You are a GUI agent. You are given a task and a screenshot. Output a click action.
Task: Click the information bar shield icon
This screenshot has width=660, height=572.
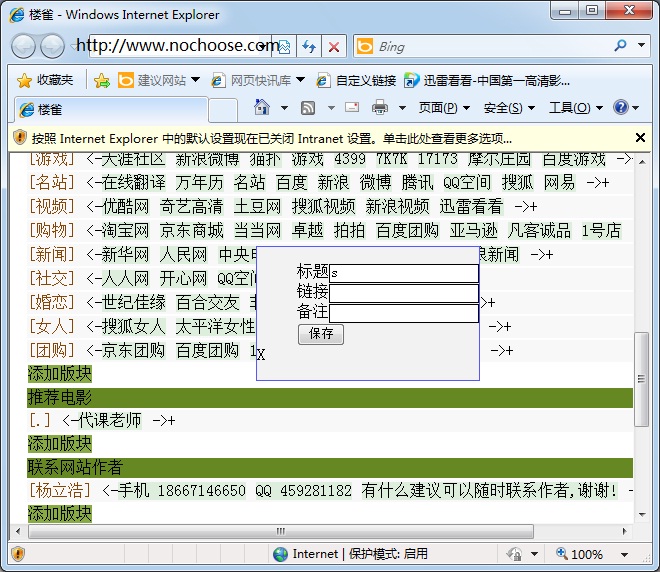click(x=20, y=137)
